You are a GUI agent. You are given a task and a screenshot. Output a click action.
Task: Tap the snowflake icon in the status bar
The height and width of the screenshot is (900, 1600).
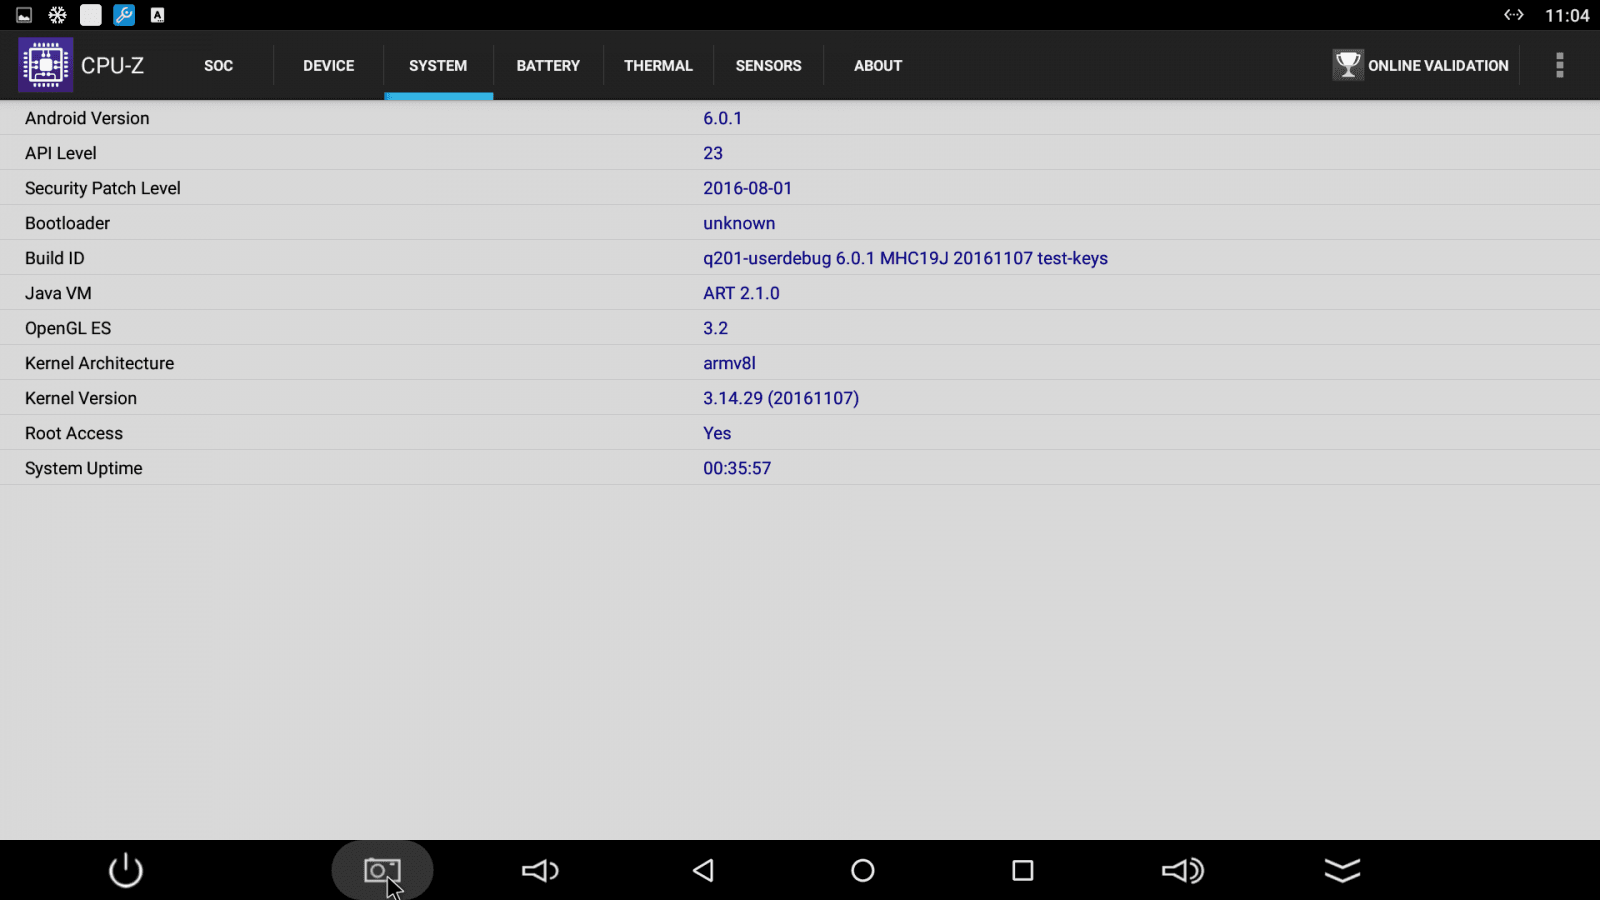pos(57,14)
